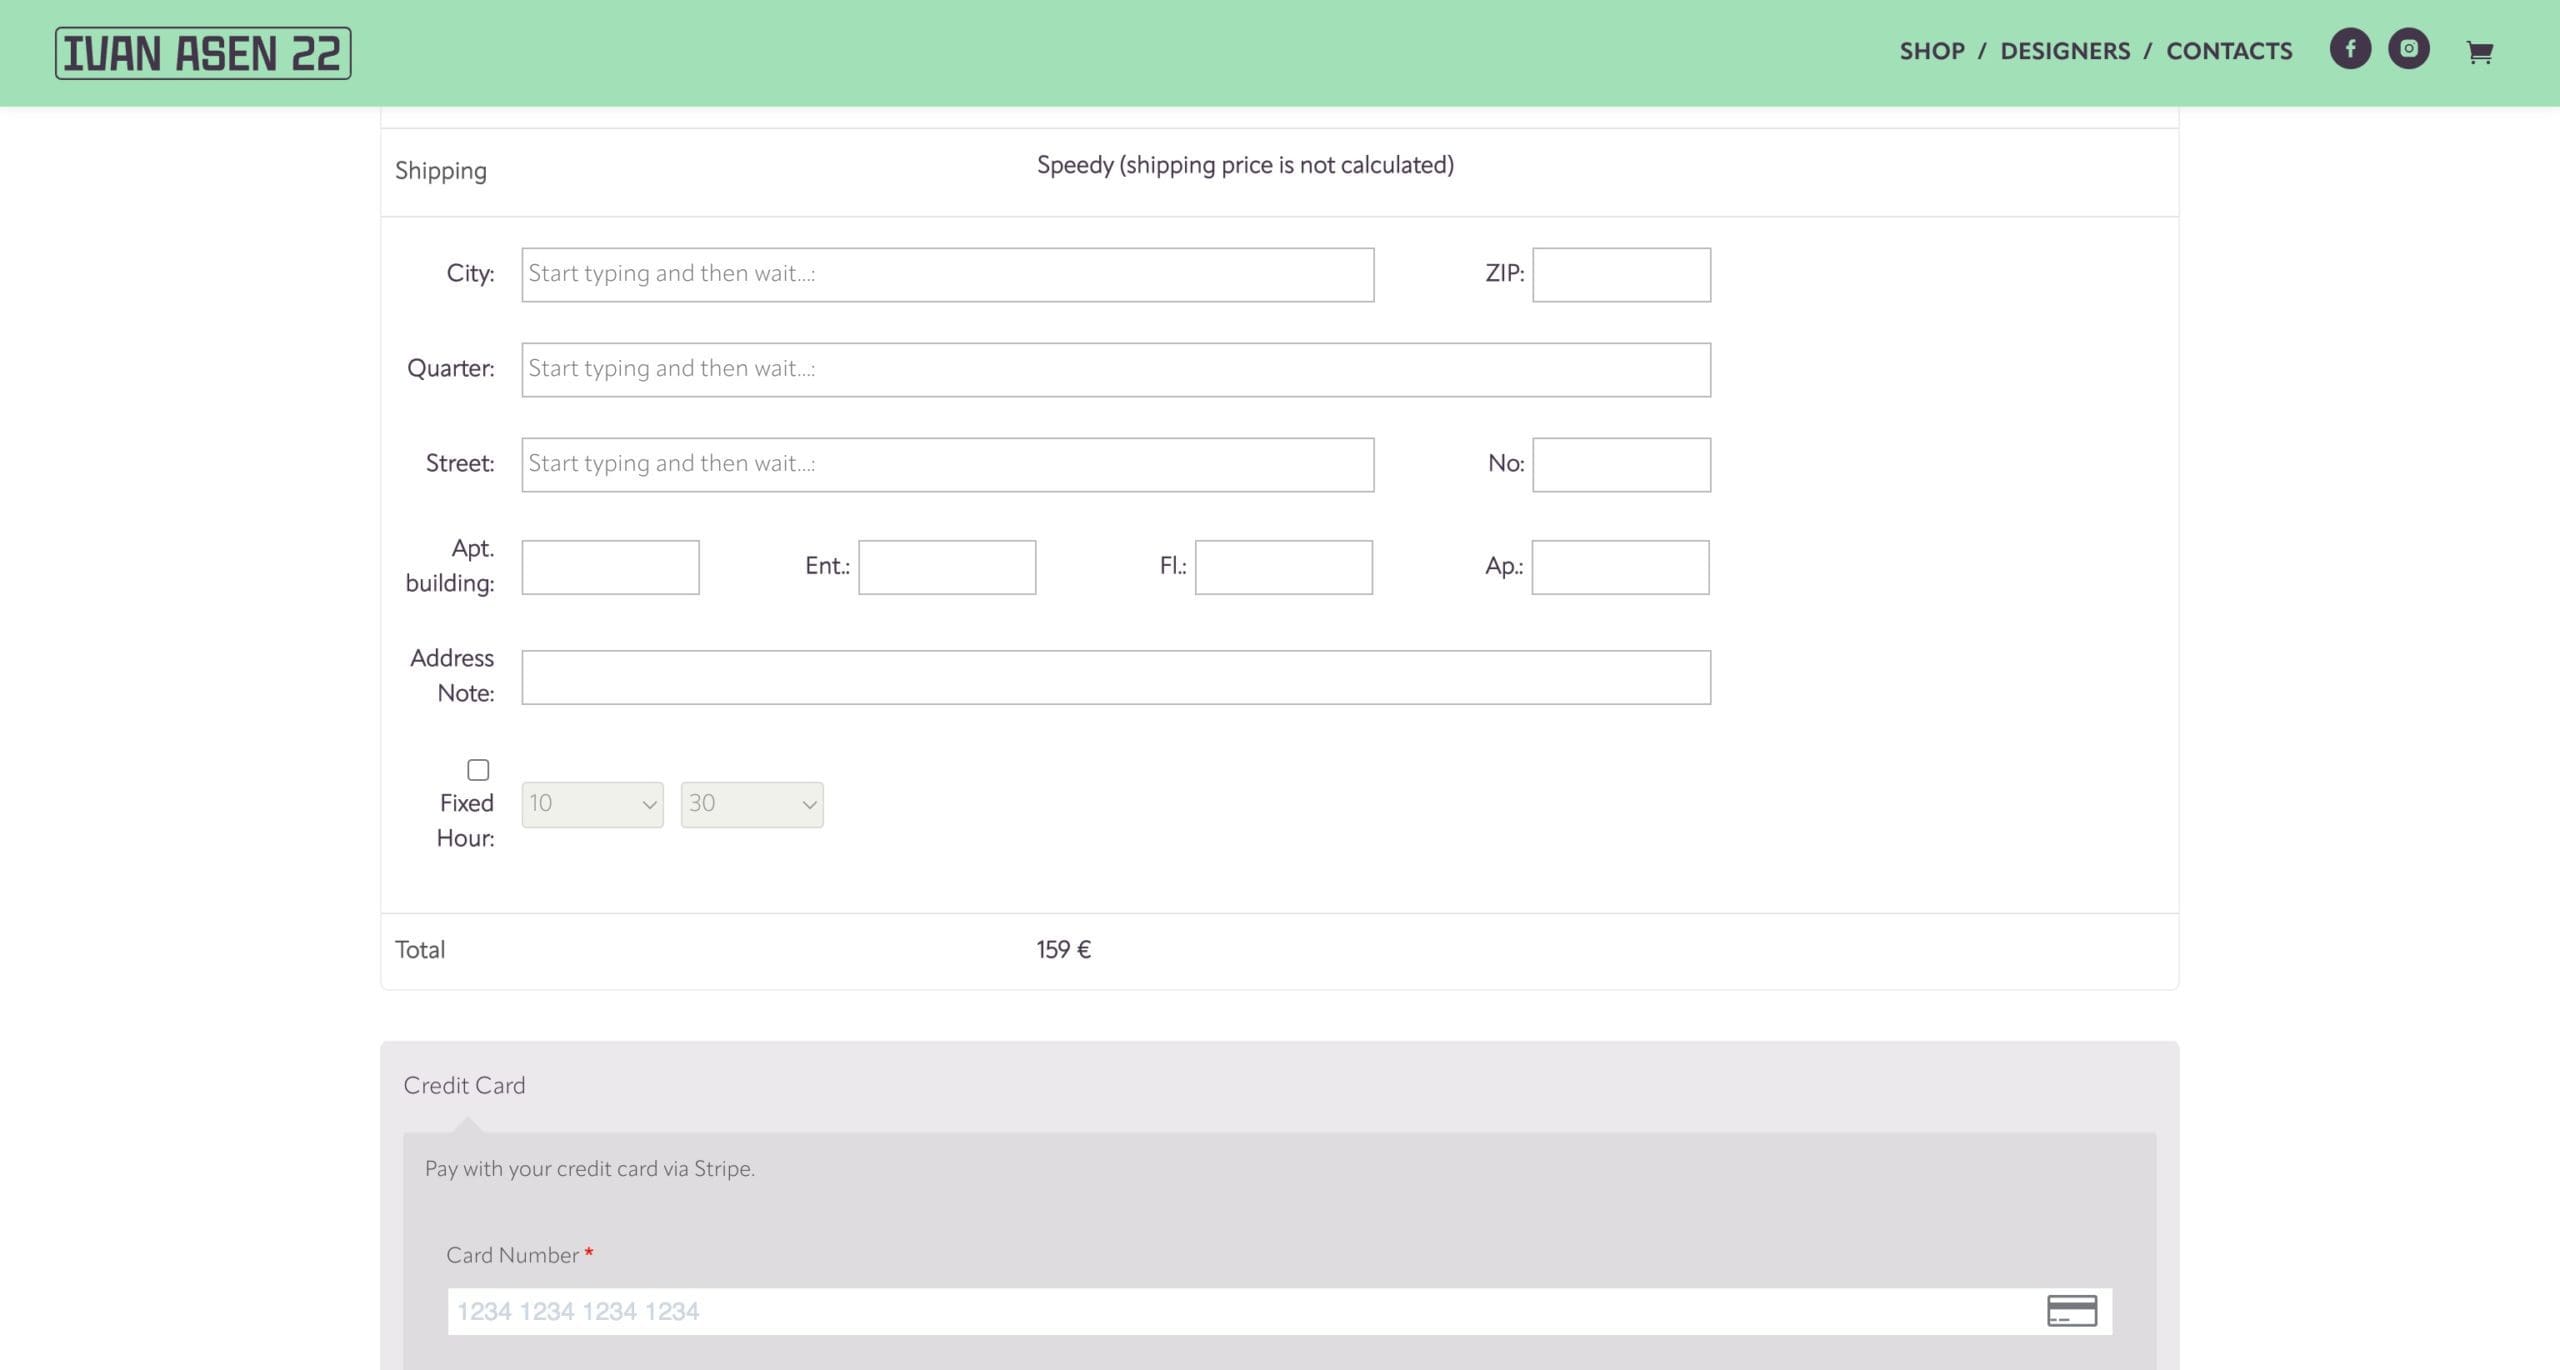Screen dimensions: 2560x1370
Task: Open the SHOP menu item
Action: [x=1931, y=51]
